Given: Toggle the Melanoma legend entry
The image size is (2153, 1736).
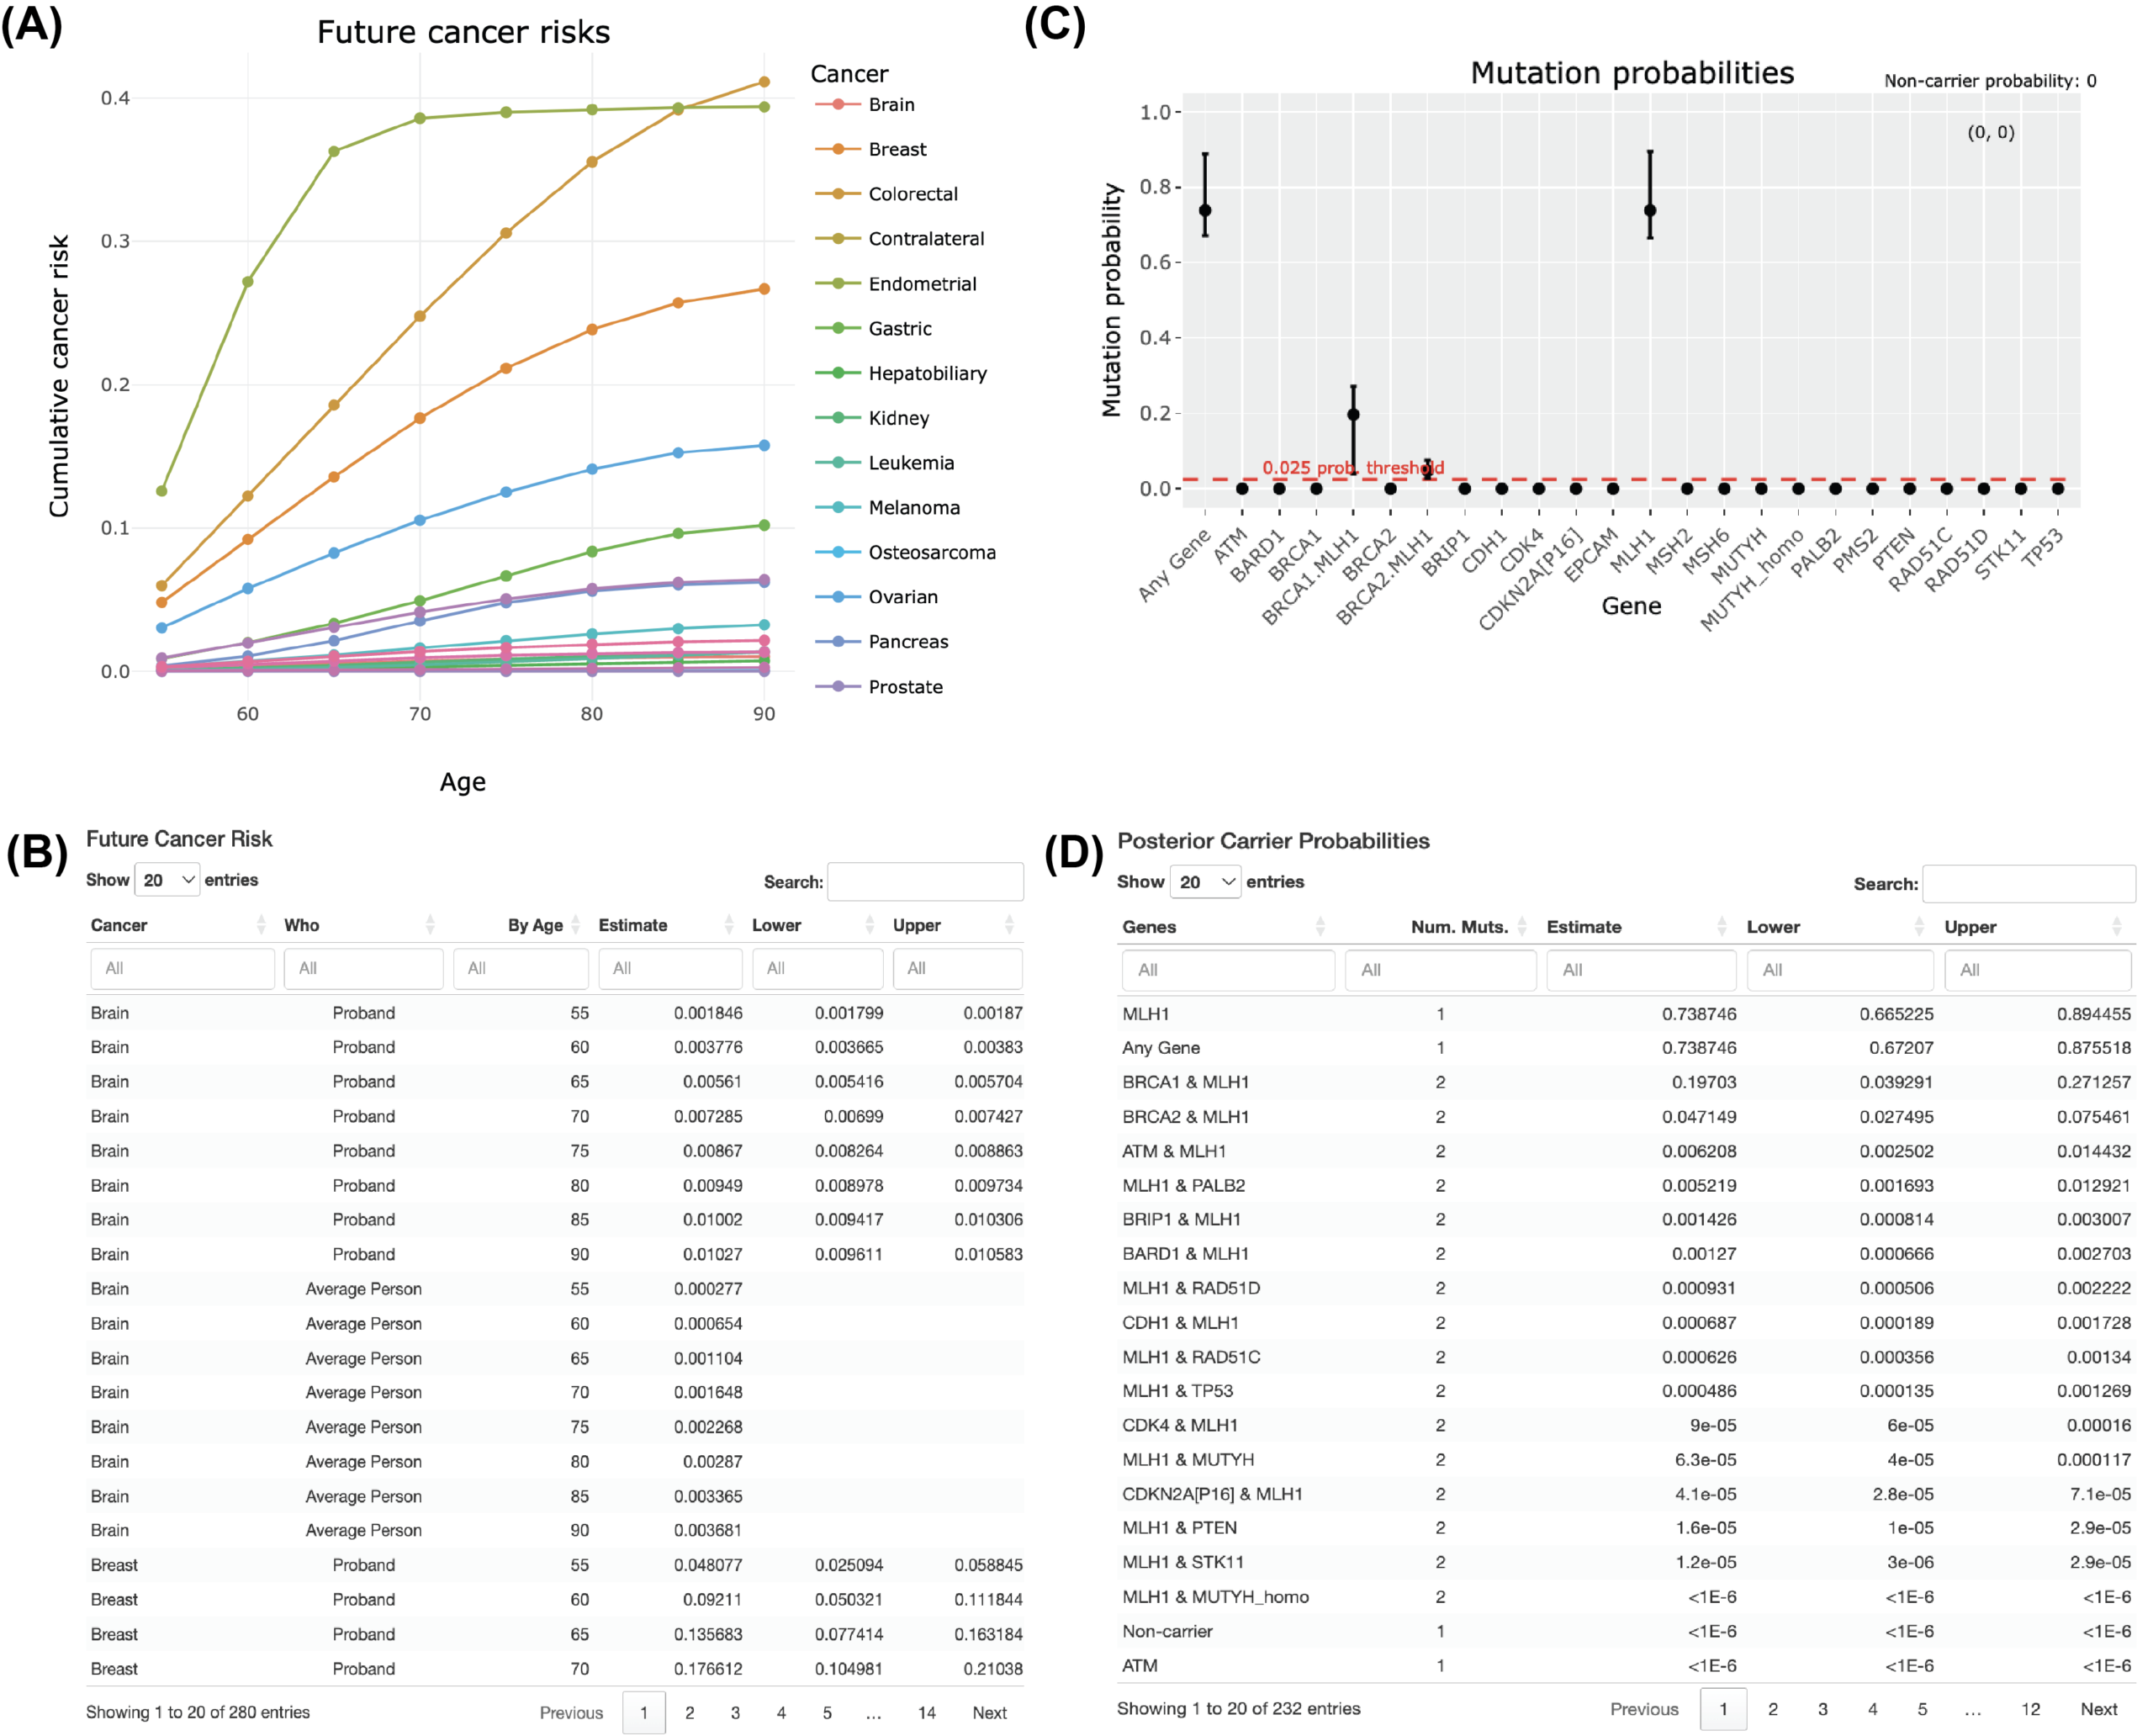Looking at the screenshot, I should click(x=888, y=508).
